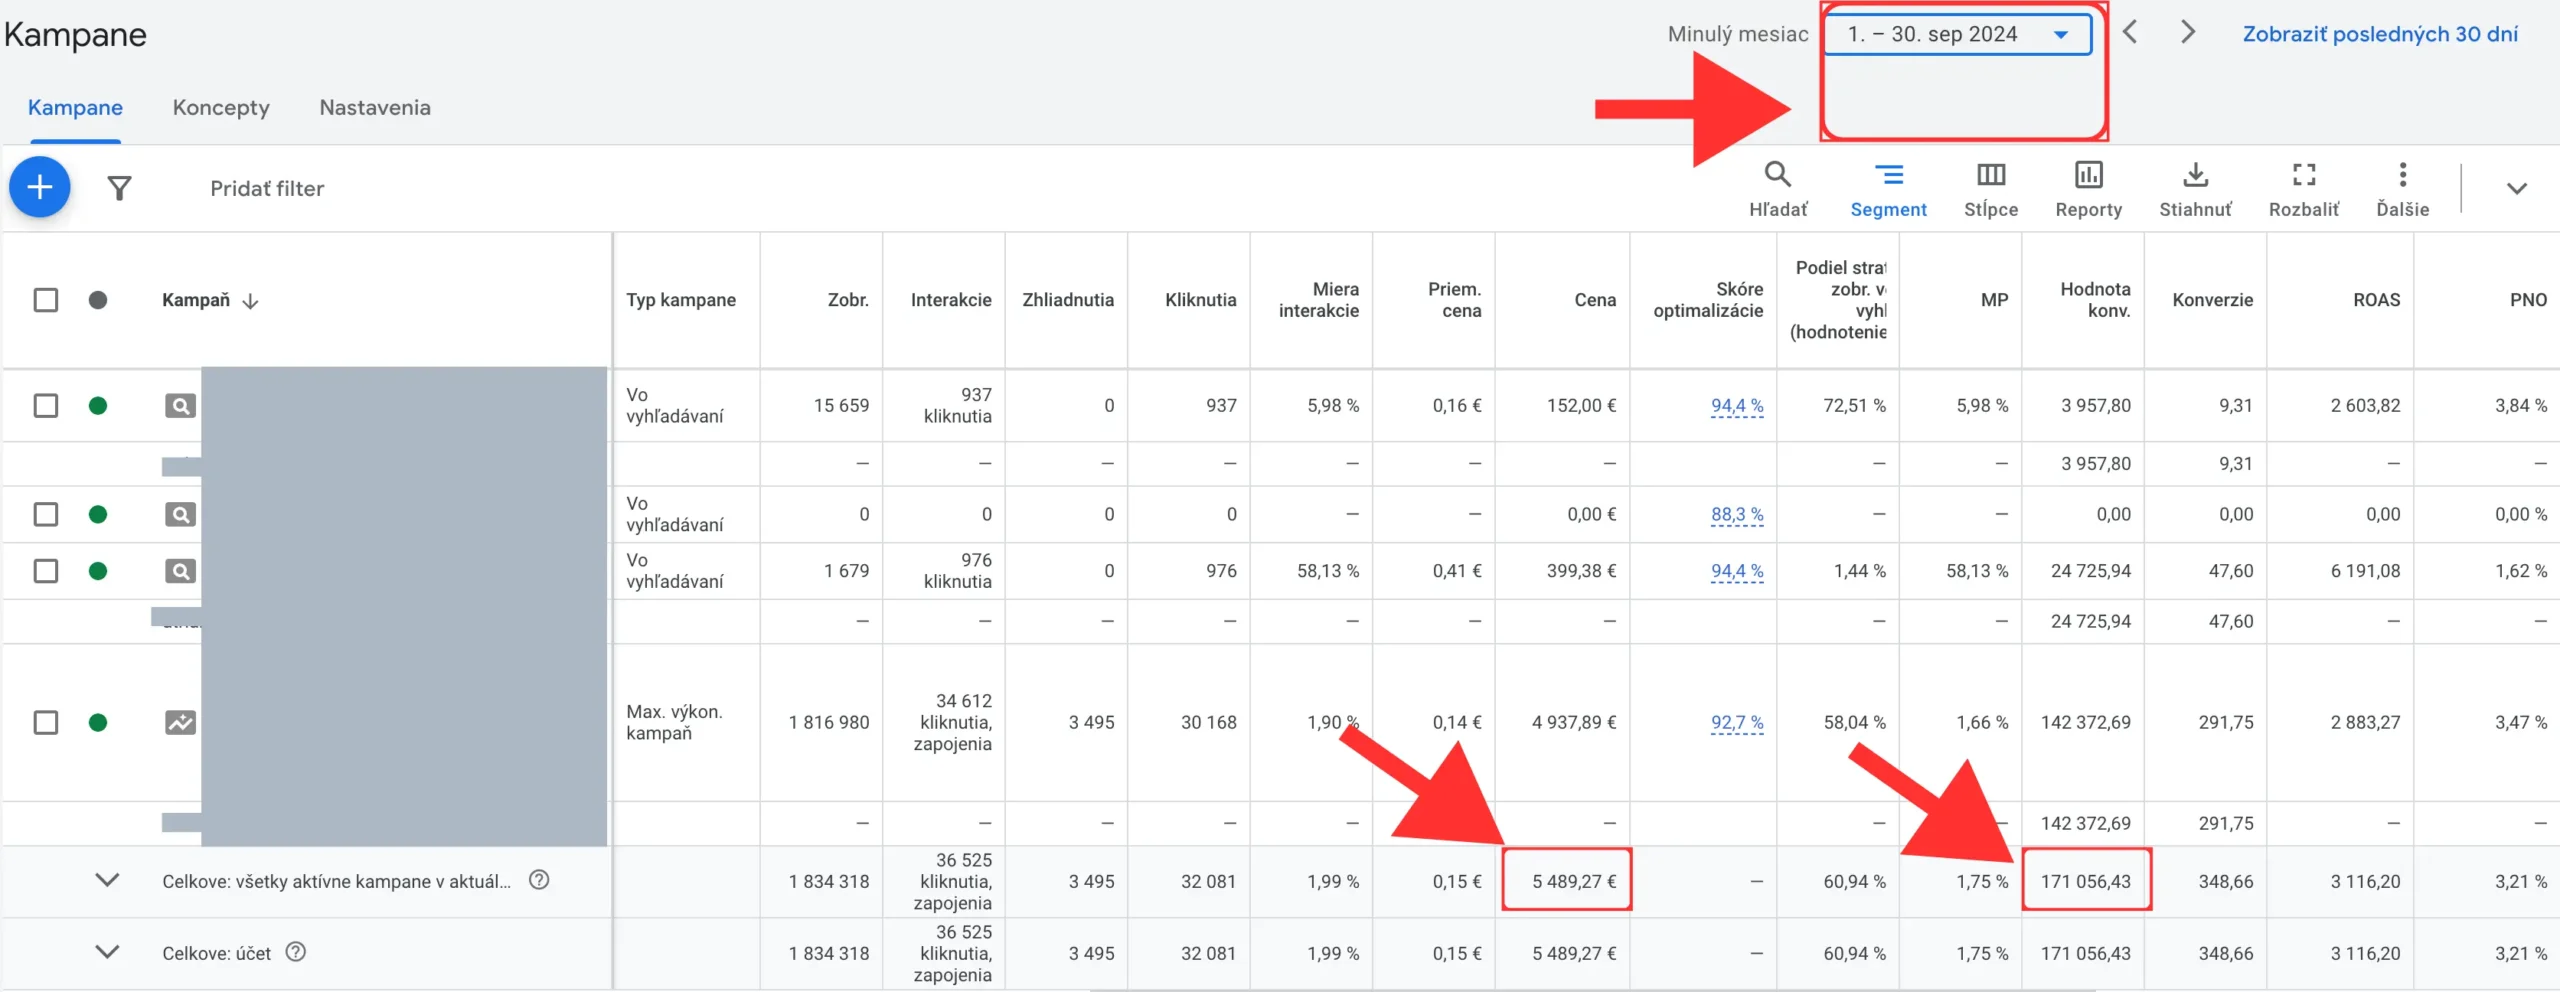Click the Rozbaliť expand icon
The width and height of the screenshot is (2560, 992).
pyautogui.click(x=2304, y=175)
